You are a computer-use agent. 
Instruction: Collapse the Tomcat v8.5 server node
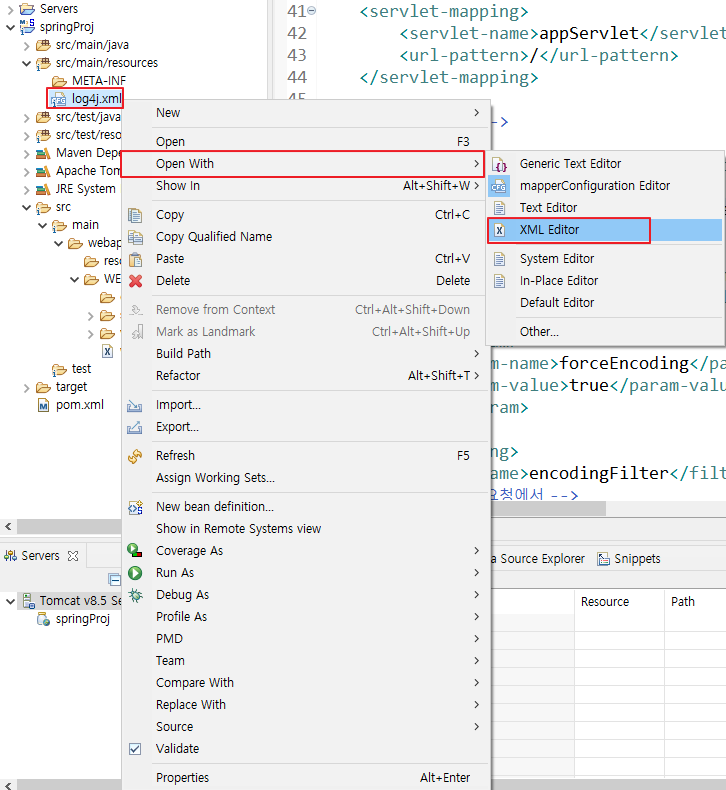click(x=10, y=602)
